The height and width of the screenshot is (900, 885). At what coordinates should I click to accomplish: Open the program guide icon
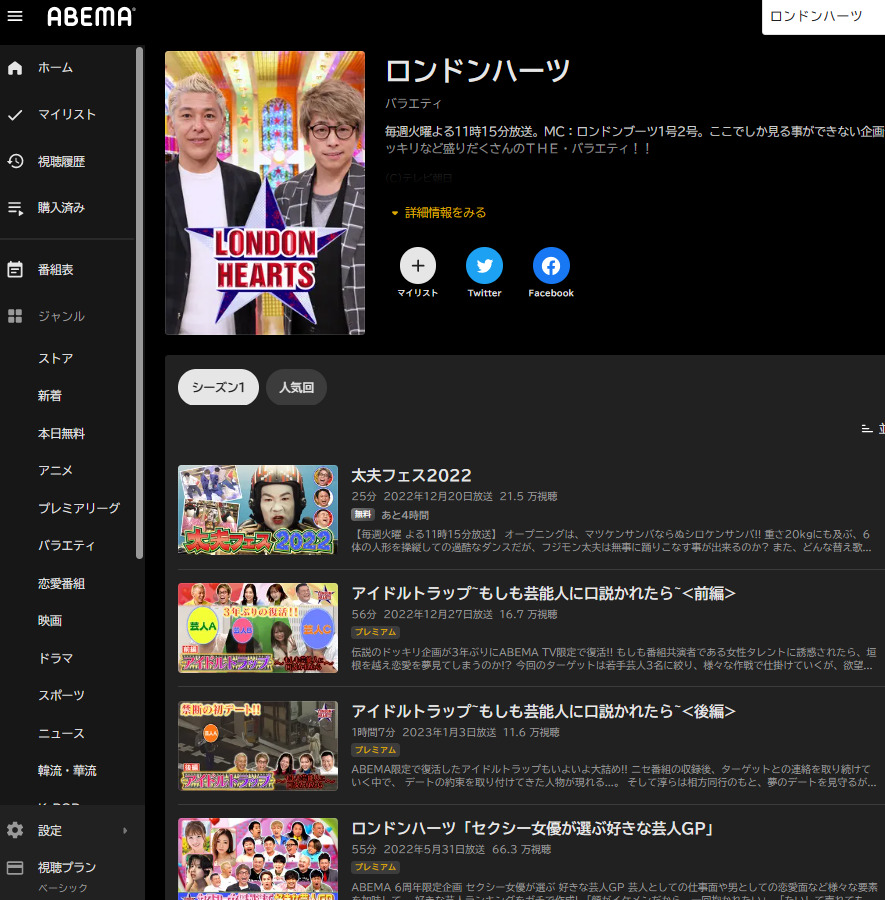15,269
